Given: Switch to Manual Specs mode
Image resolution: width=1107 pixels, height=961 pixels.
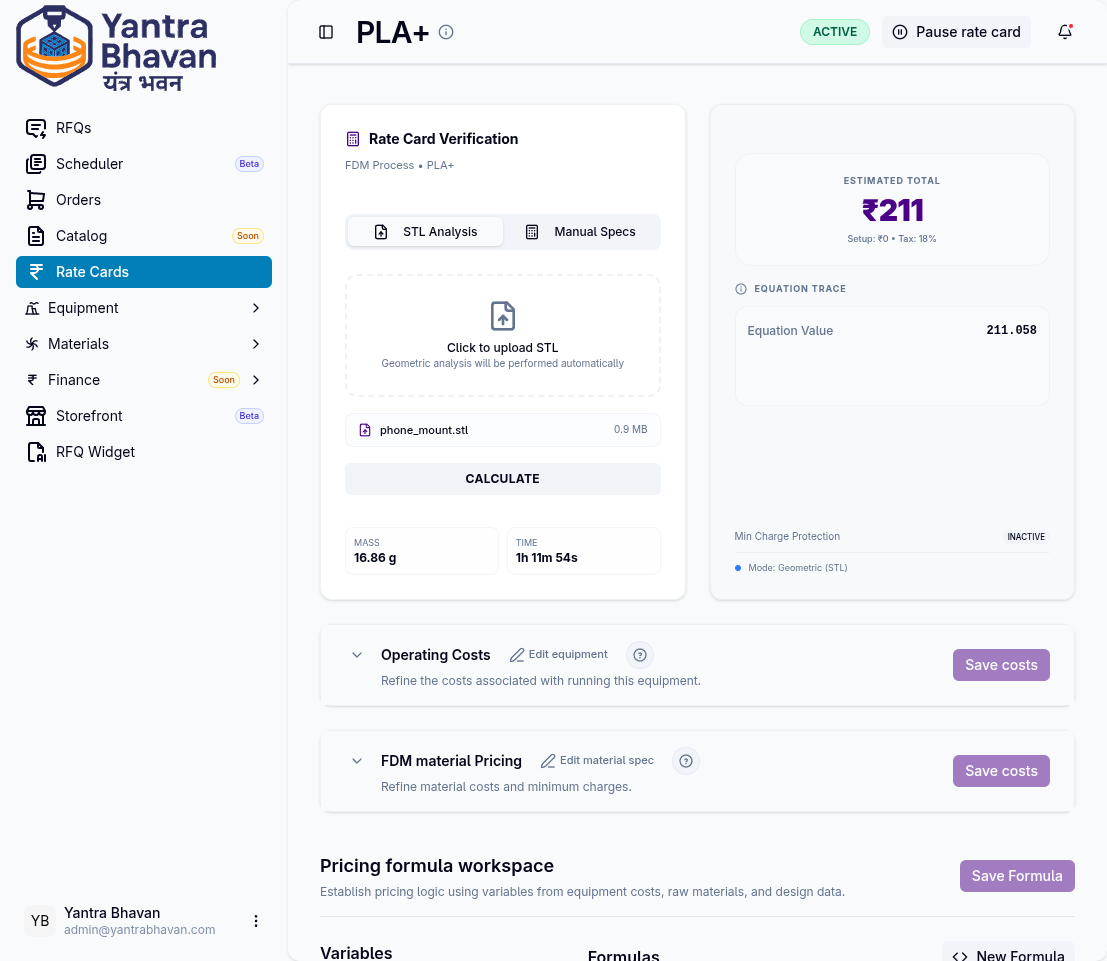Looking at the screenshot, I should (581, 232).
